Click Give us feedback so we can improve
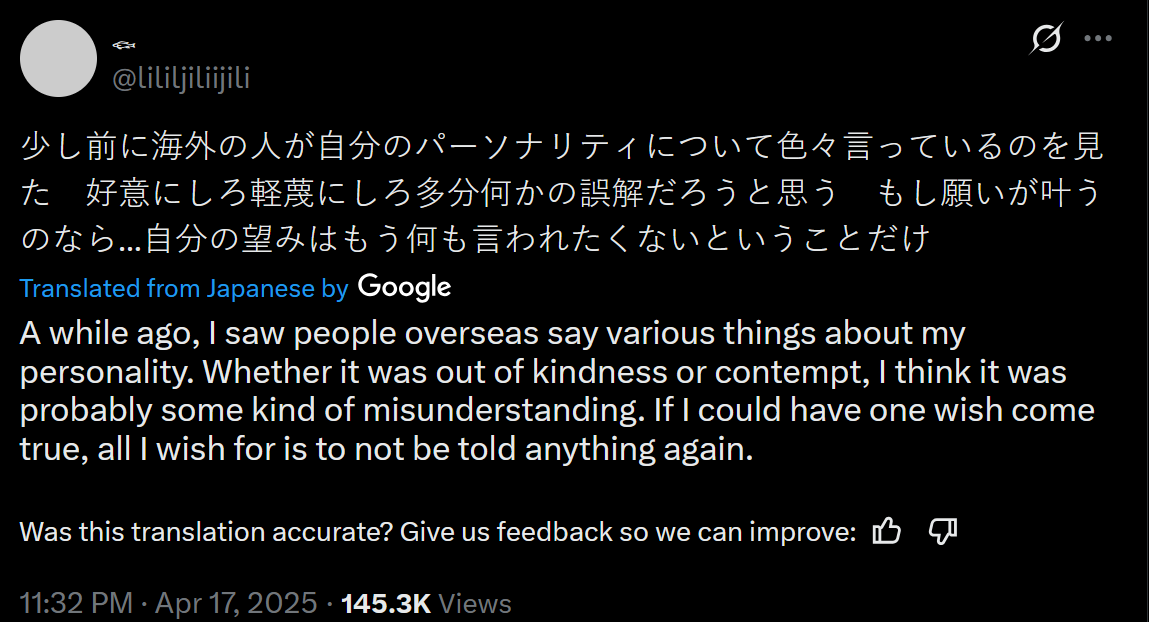The width and height of the screenshot is (1149, 622). (x=627, y=531)
